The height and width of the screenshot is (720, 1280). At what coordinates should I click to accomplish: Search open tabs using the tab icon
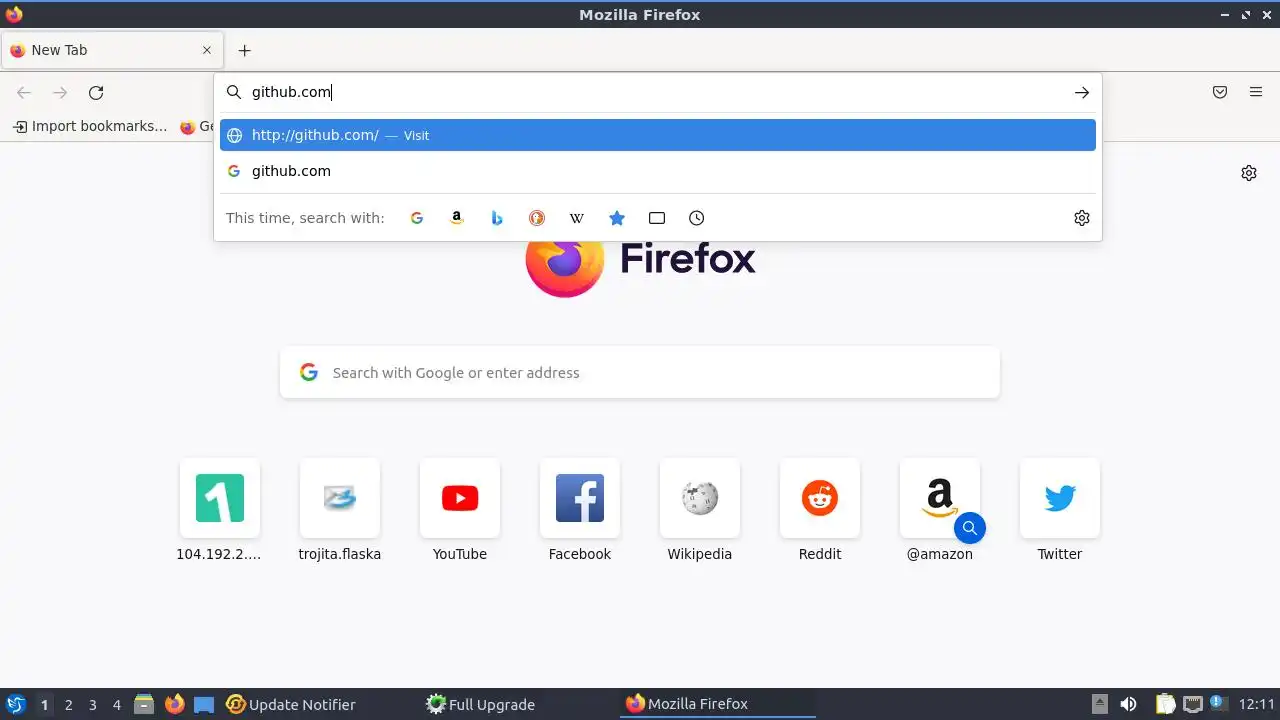pos(657,218)
